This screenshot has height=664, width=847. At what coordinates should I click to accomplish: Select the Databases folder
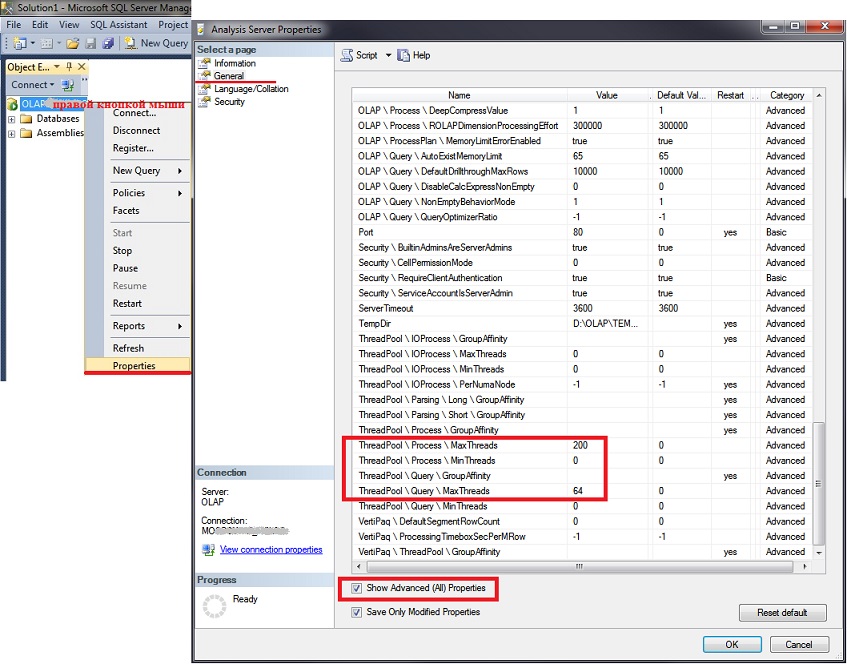coord(50,119)
